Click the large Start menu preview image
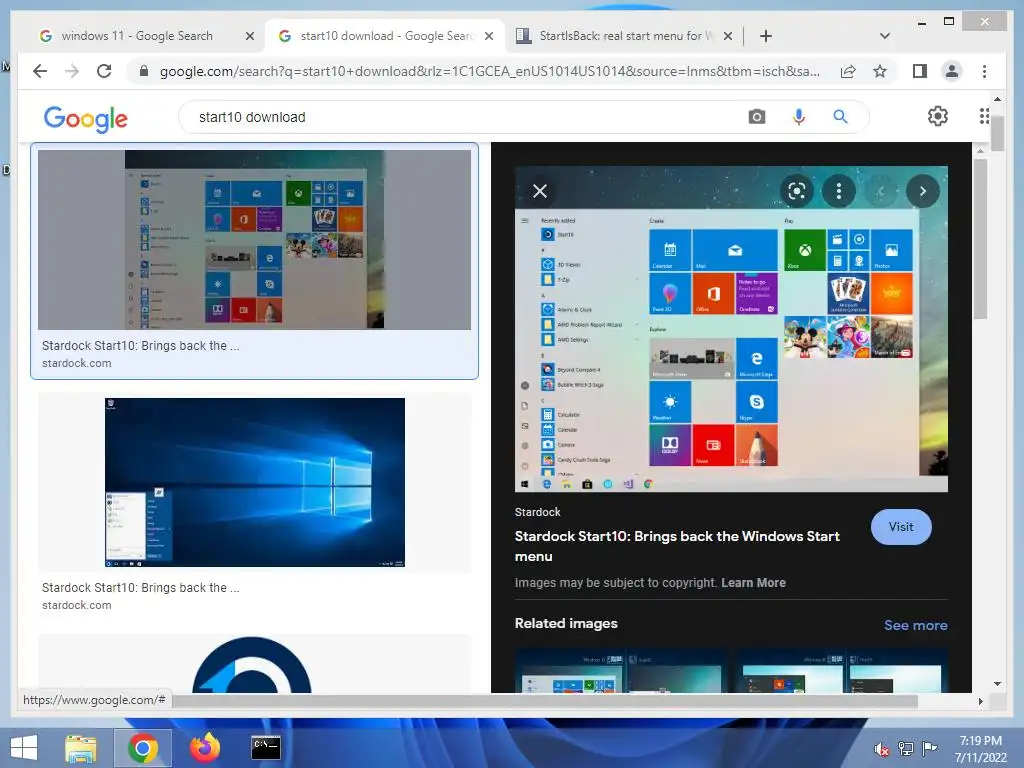 (x=731, y=329)
